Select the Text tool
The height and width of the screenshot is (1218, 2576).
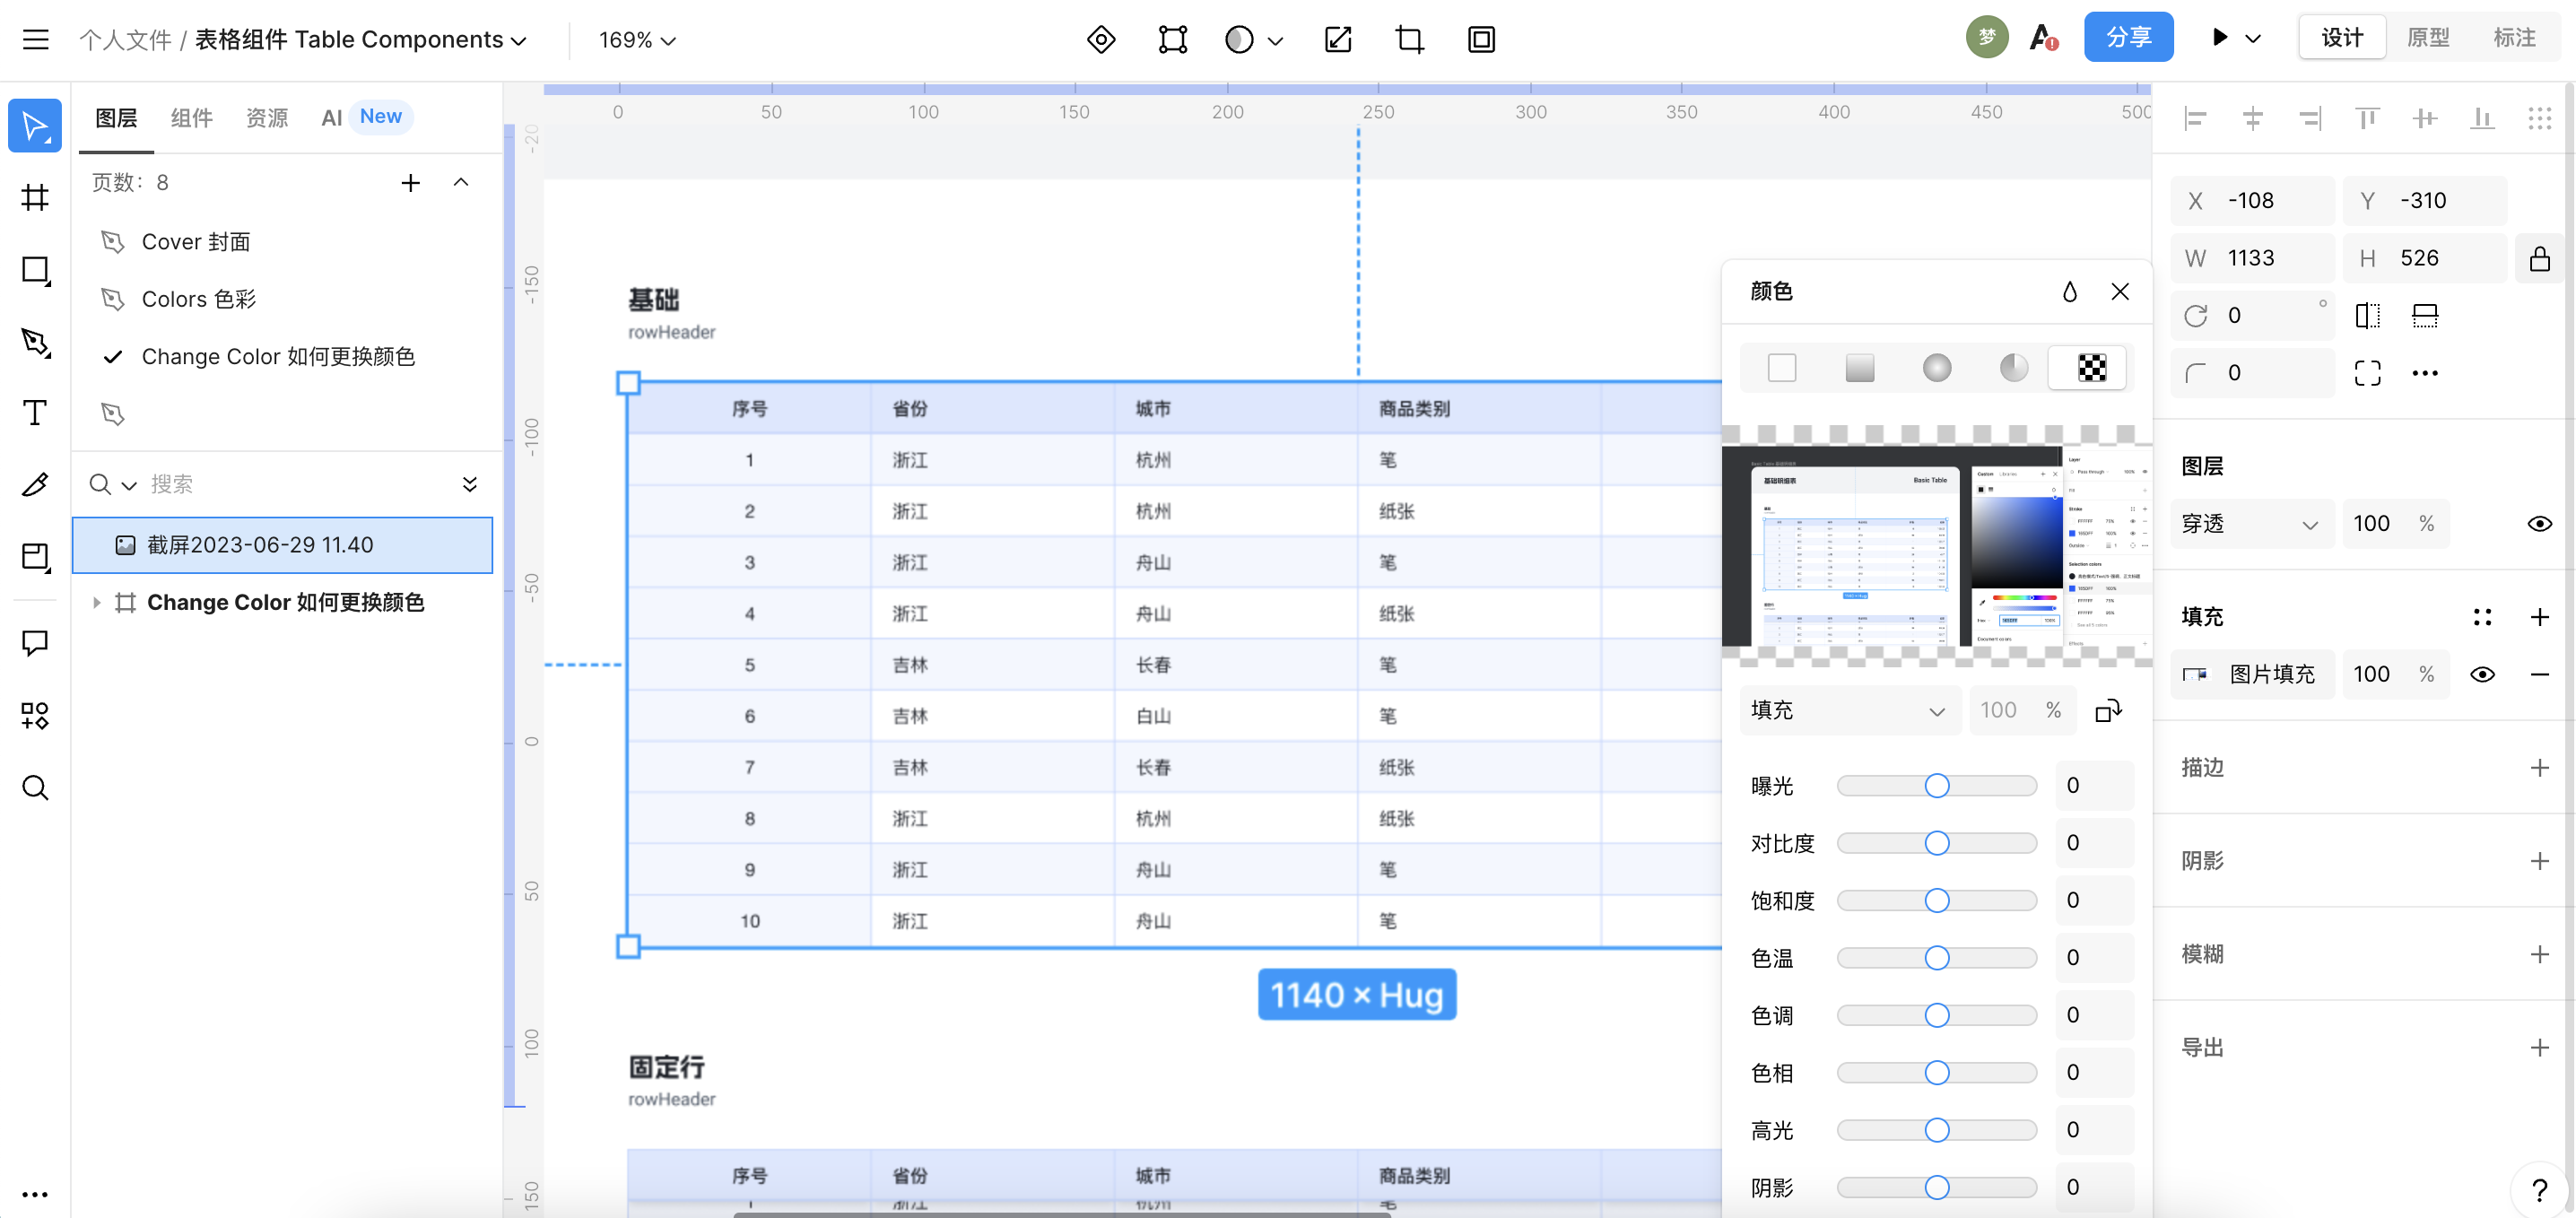click(x=35, y=413)
